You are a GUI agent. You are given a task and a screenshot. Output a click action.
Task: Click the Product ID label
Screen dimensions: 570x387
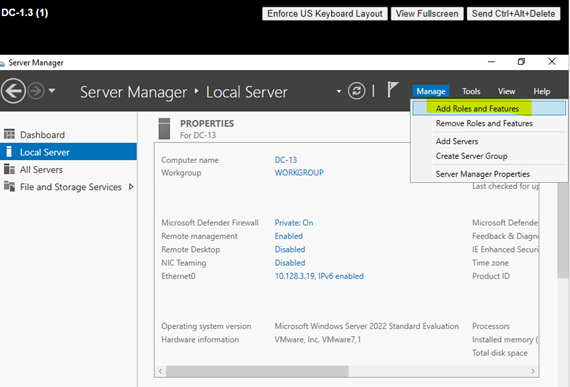(491, 276)
